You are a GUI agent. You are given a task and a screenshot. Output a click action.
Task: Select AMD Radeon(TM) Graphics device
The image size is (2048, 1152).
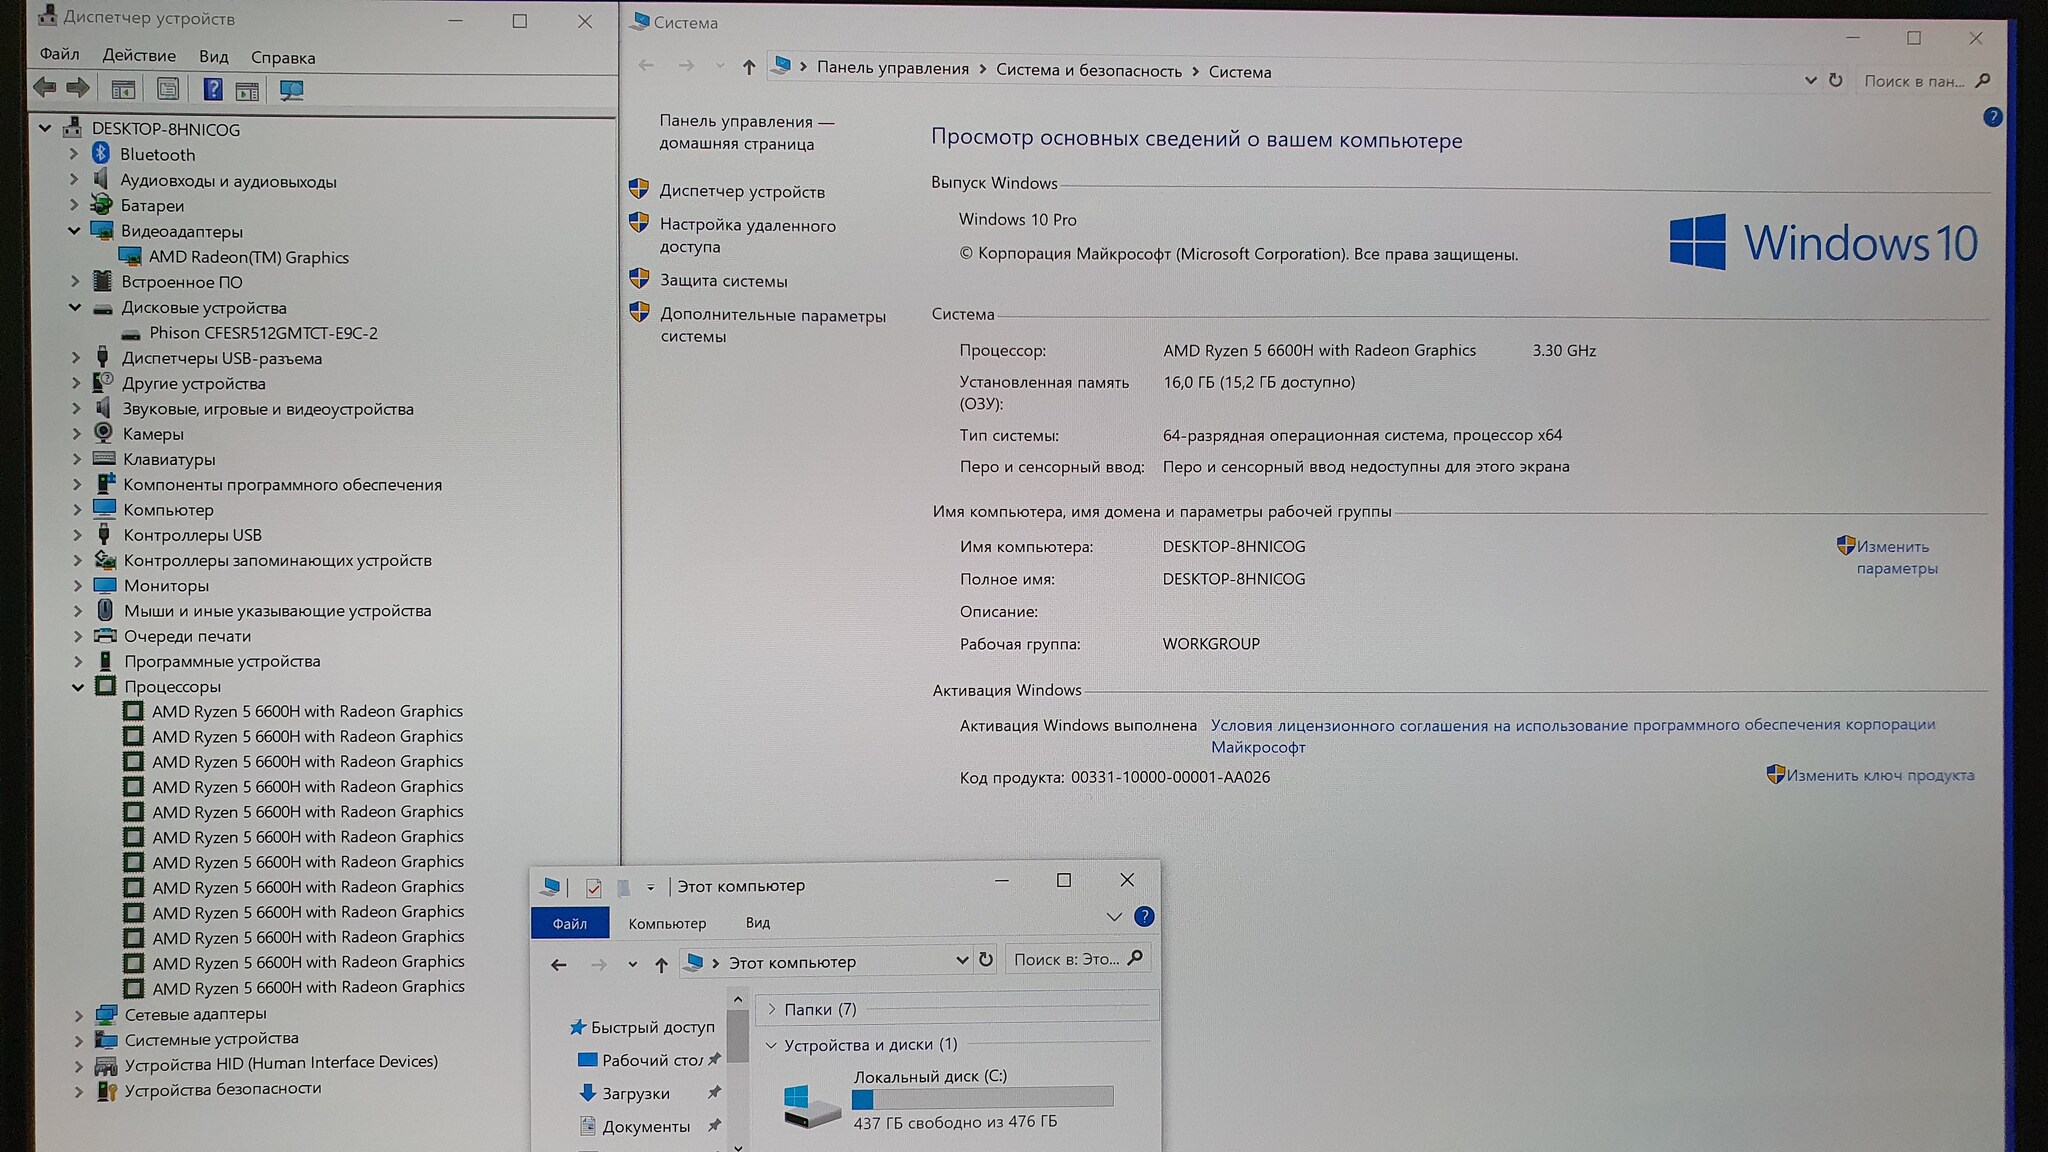pos(248,257)
